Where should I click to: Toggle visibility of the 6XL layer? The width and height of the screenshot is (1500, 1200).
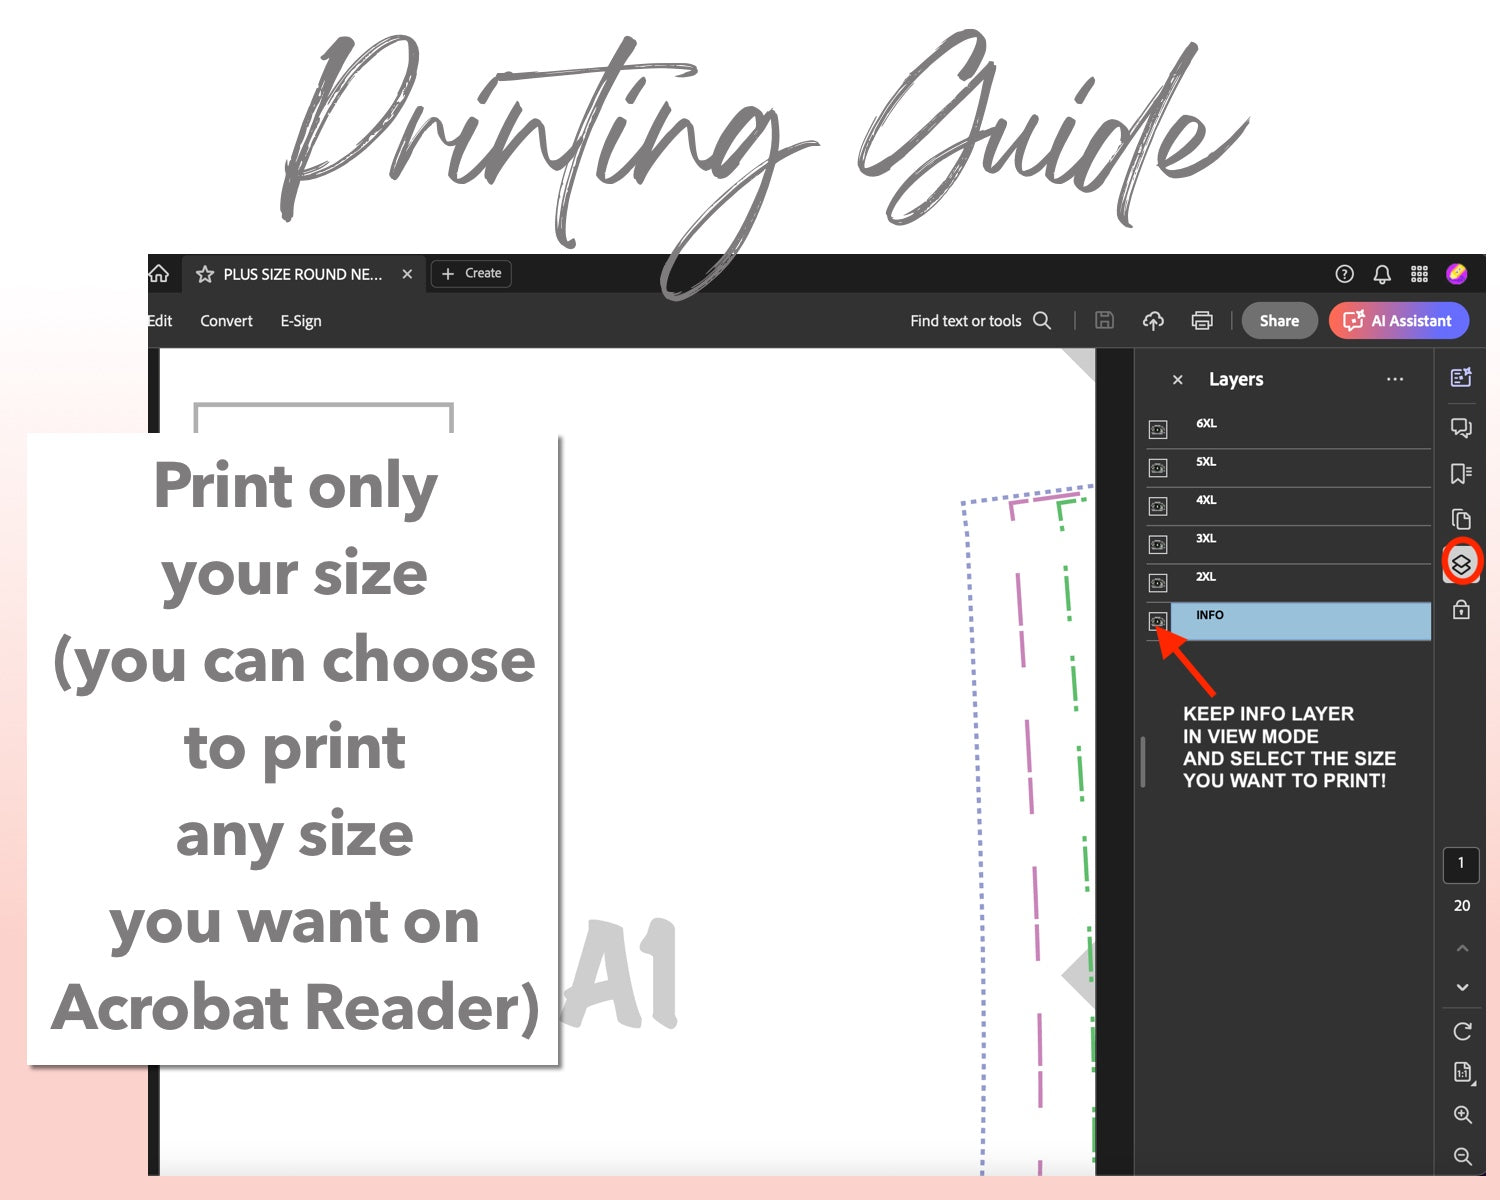pos(1158,430)
